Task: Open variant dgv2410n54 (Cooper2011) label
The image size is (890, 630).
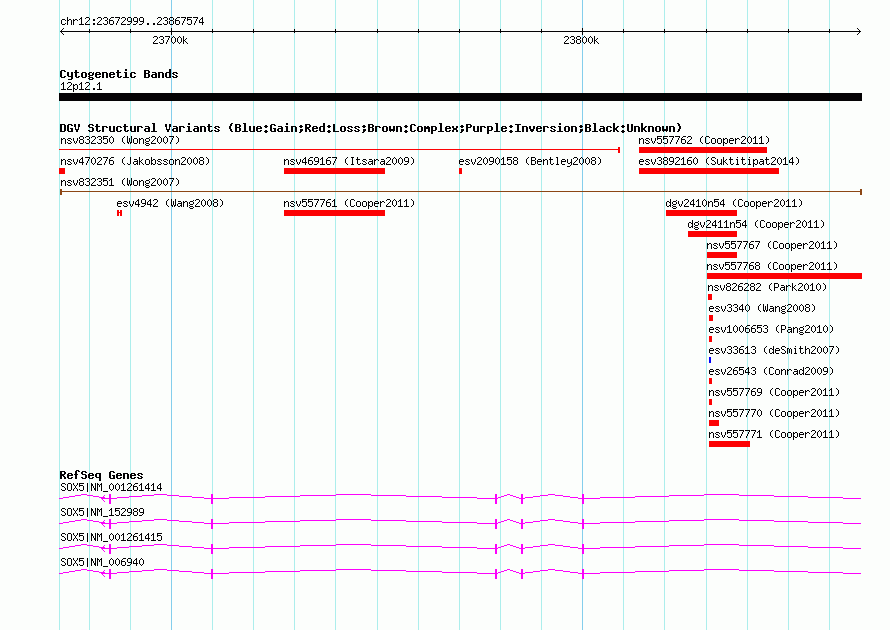Action: click(x=734, y=203)
